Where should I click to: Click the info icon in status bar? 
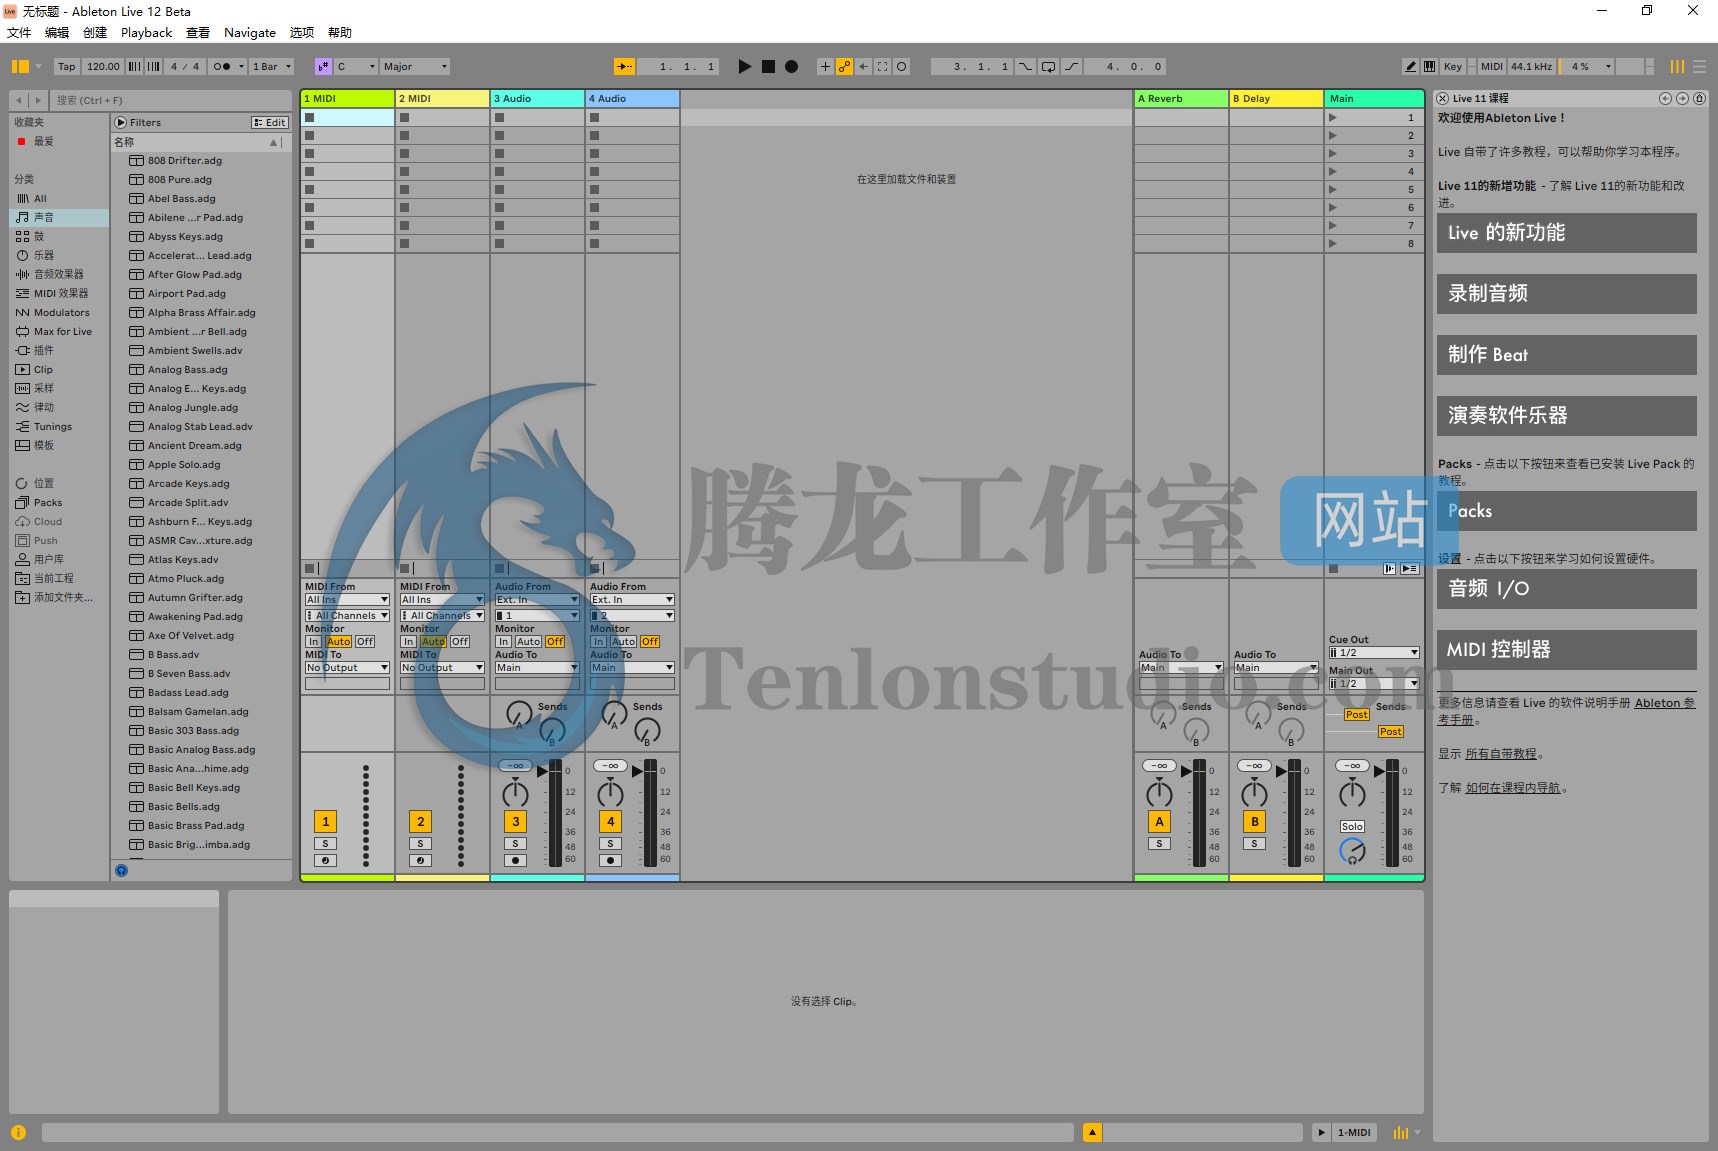coord(18,1133)
